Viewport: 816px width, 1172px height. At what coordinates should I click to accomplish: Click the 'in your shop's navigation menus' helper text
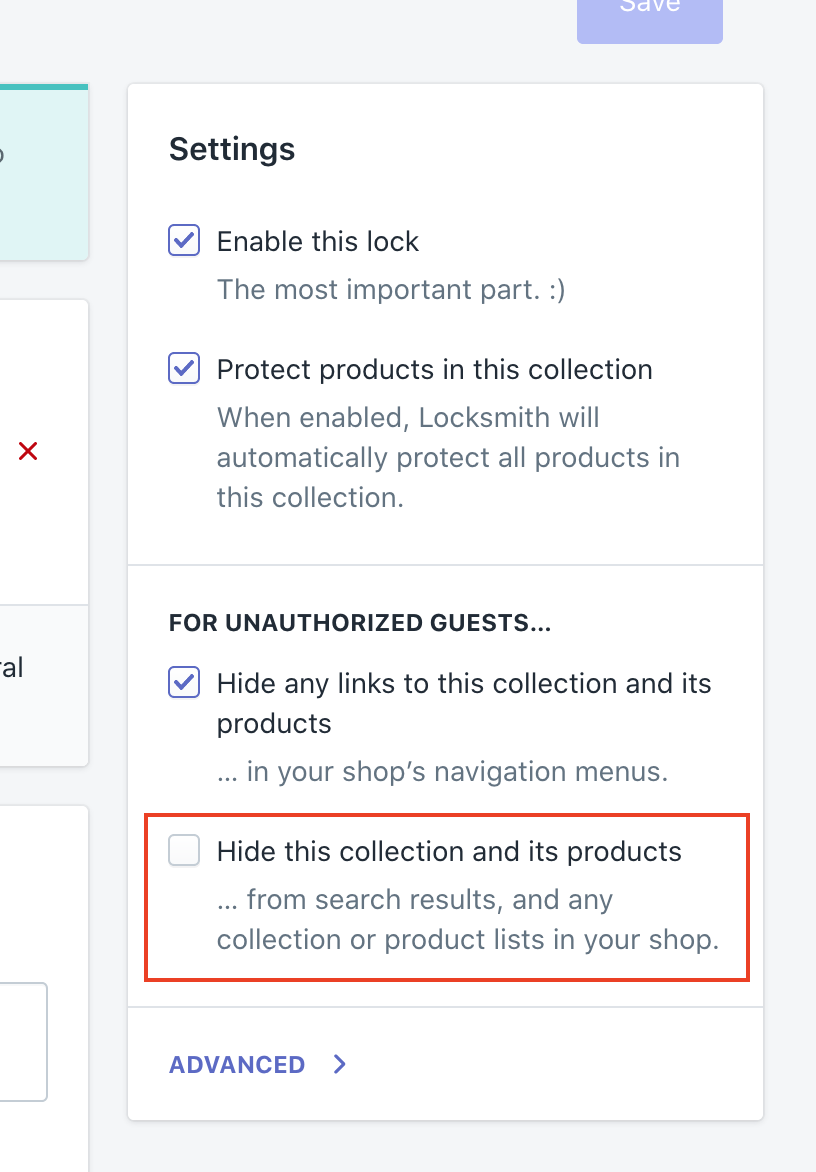point(442,771)
